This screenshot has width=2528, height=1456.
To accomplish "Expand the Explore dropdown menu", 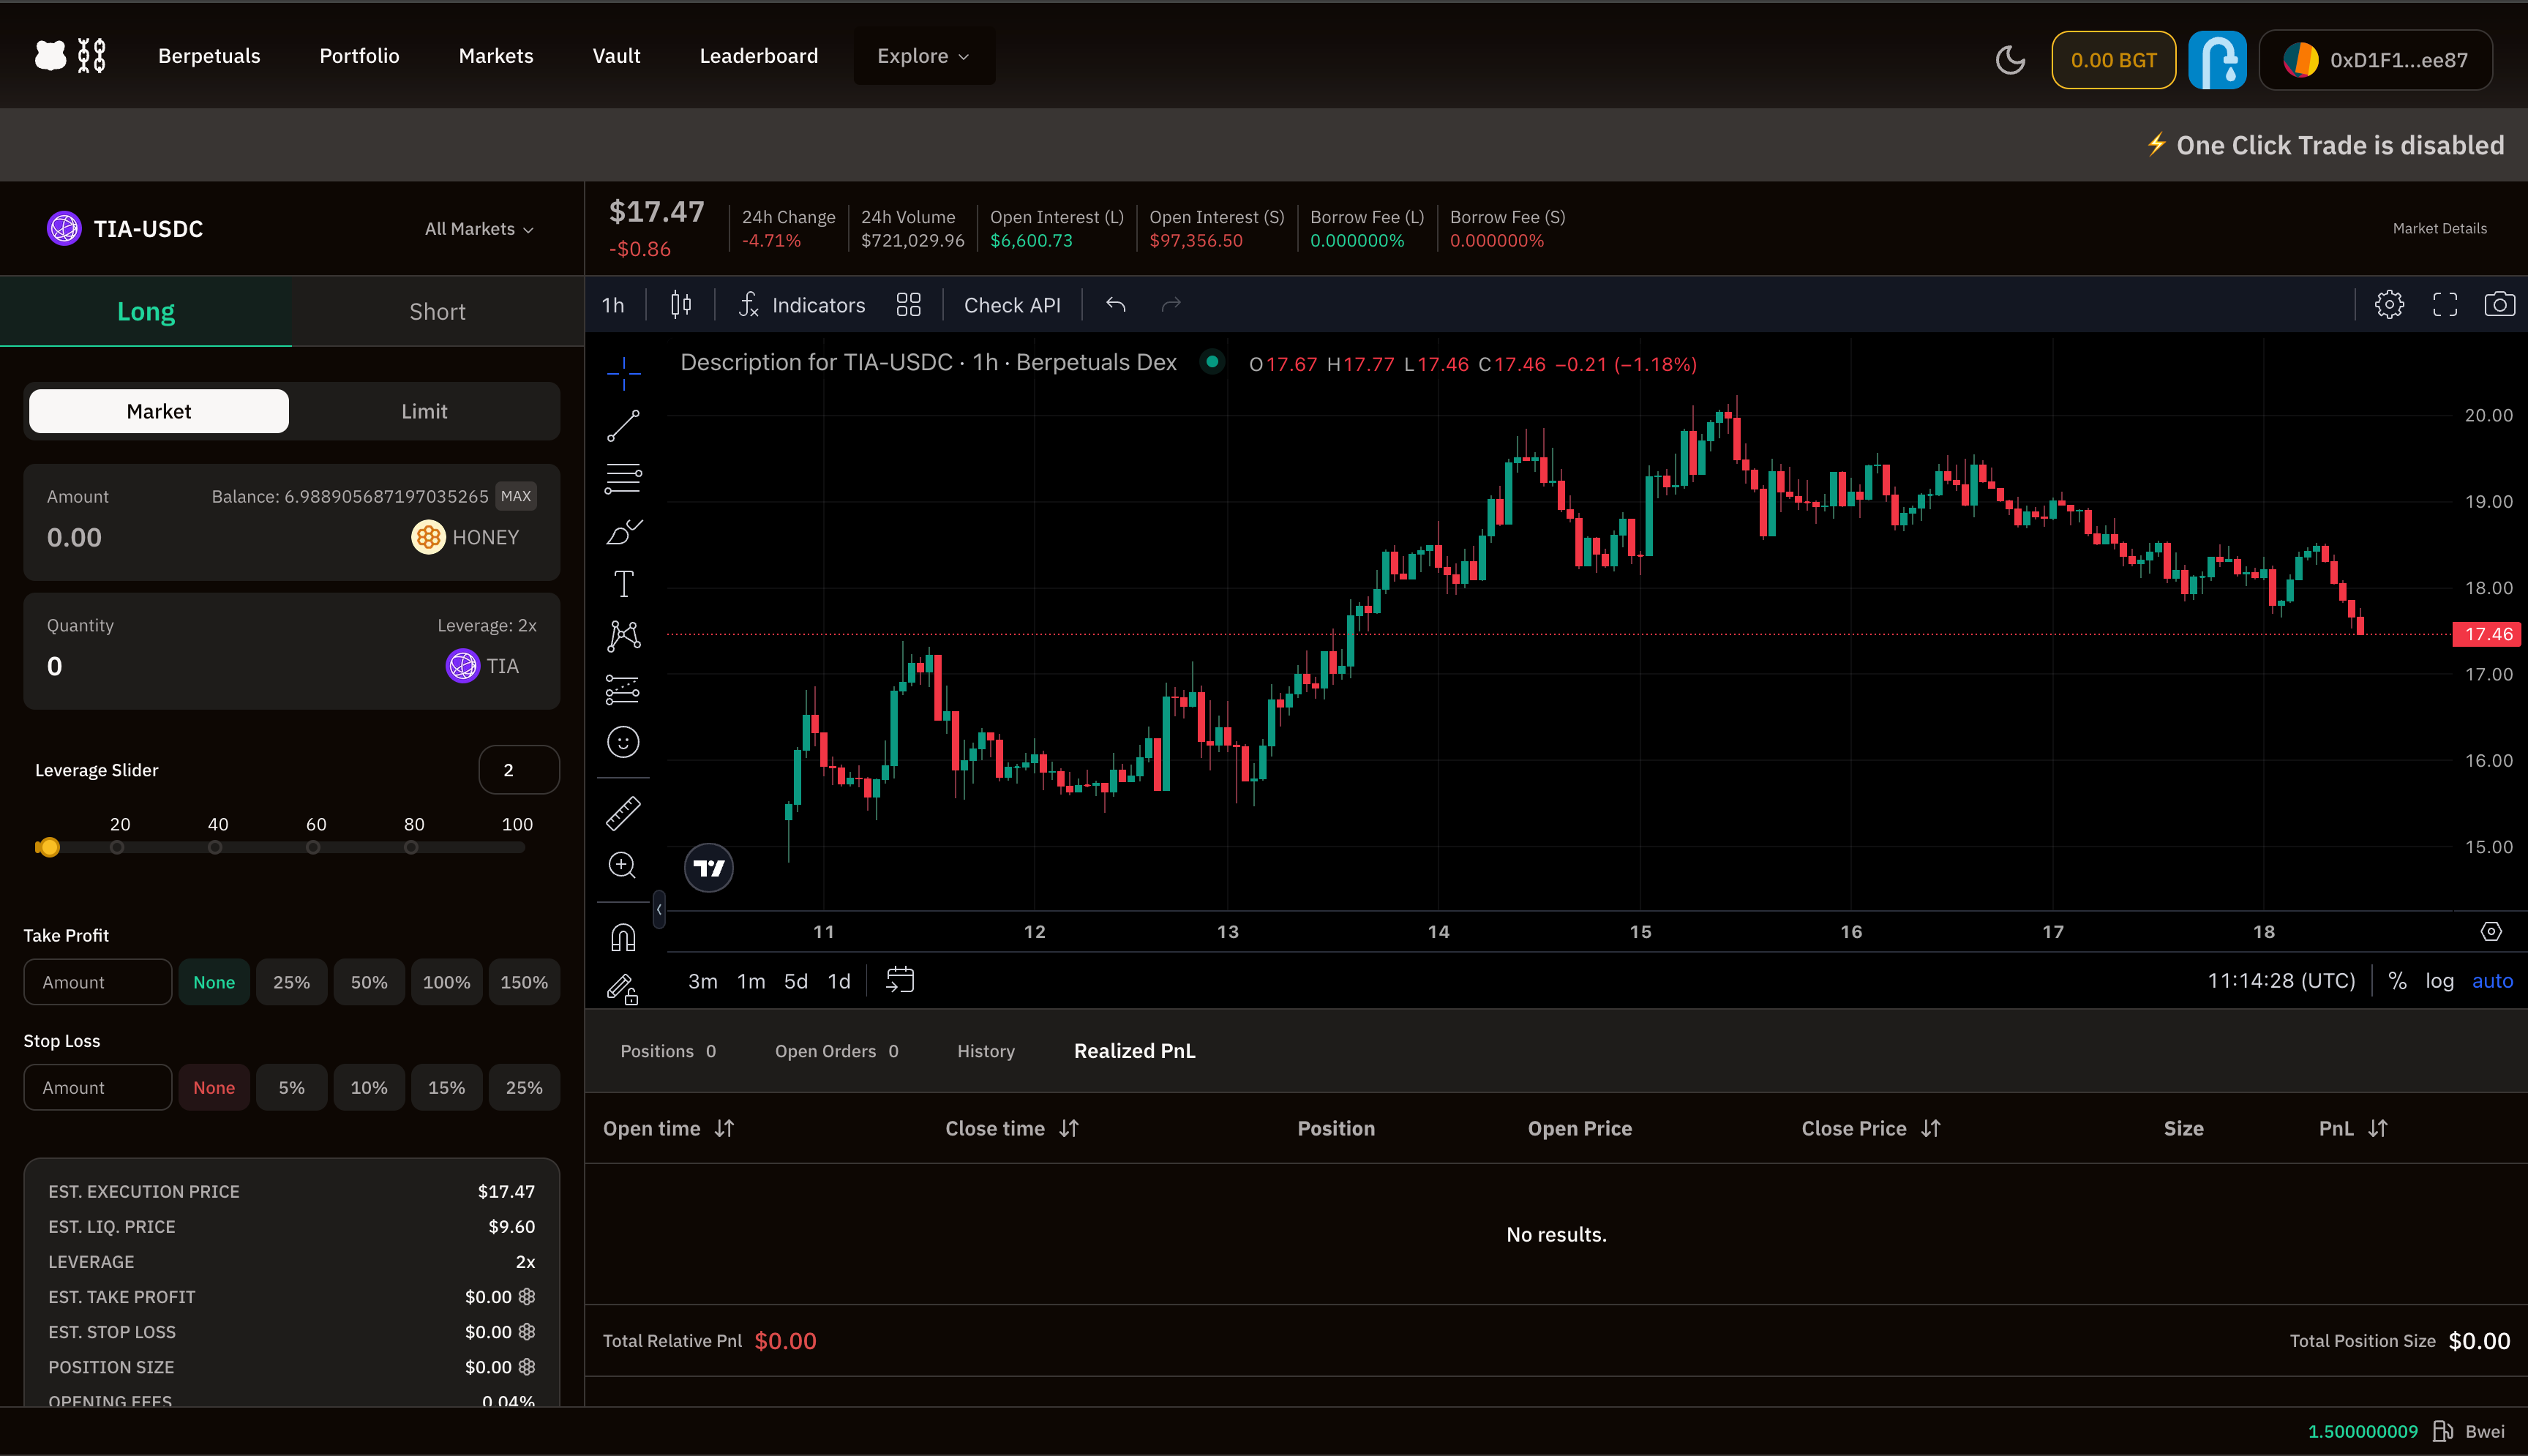I will (923, 56).
